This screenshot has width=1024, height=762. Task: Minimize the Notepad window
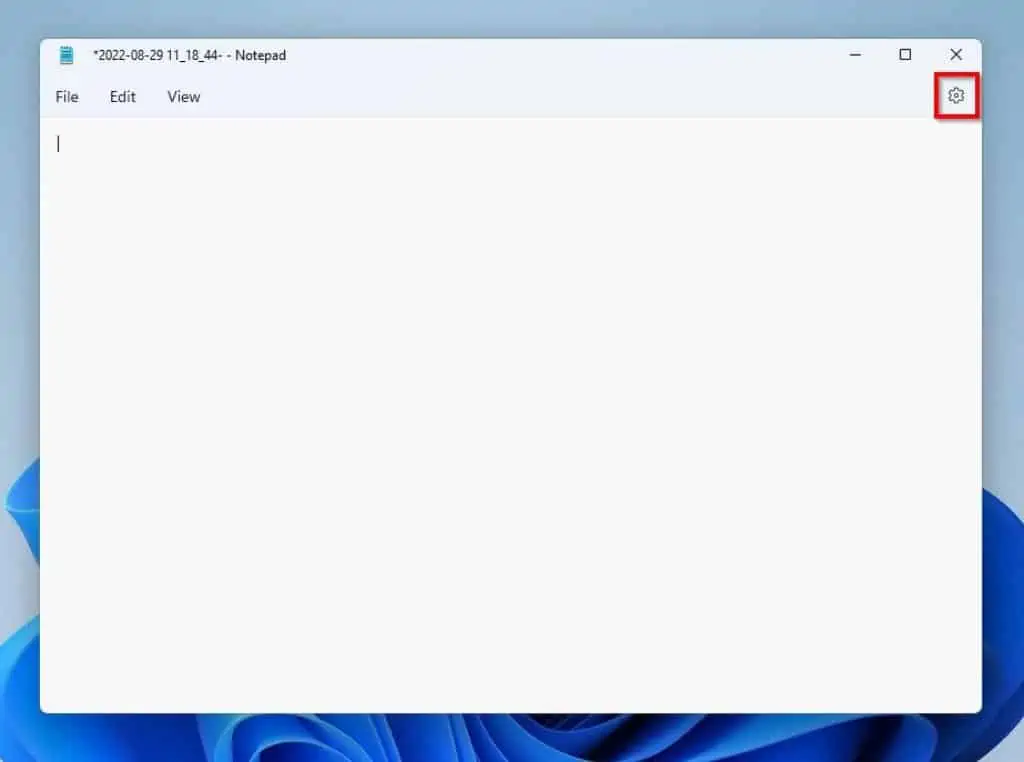coord(855,55)
